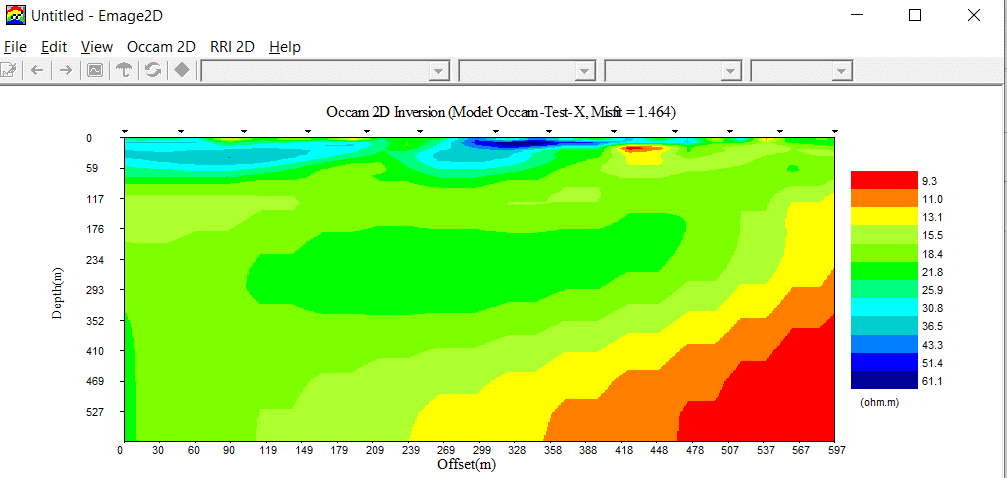Open the File menu
The height and width of the screenshot is (478, 1007).
pos(15,47)
